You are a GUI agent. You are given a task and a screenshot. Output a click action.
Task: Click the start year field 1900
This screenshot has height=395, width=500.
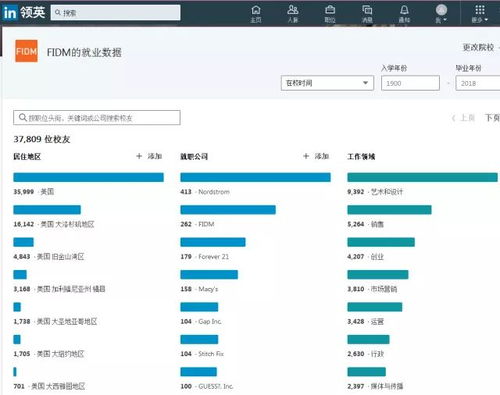point(410,83)
